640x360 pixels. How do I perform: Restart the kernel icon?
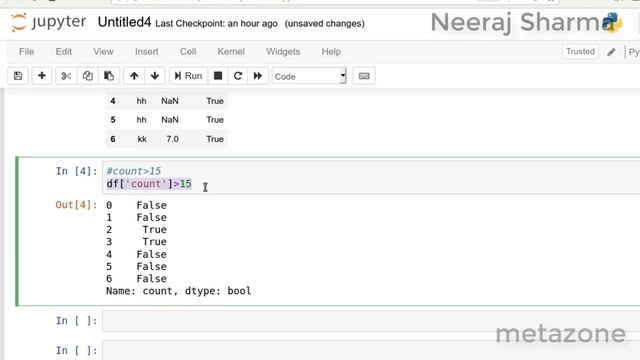pyautogui.click(x=238, y=76)
